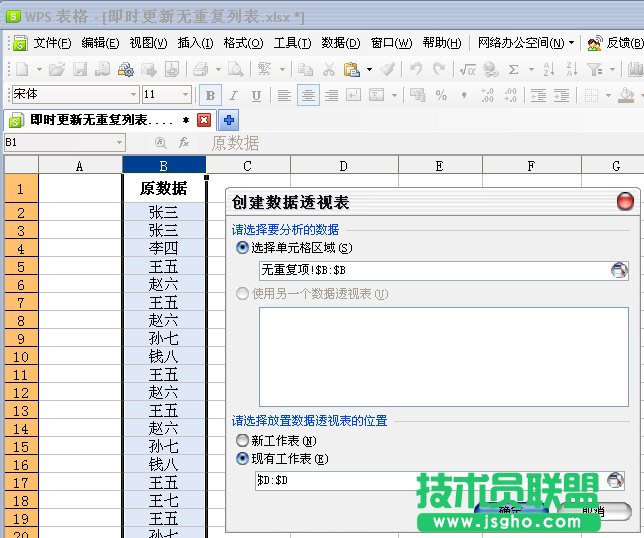Screen dimensions: 644x538
Task: Close the 创建数据透视表 dialog red button
Action: tap(625, 202)
